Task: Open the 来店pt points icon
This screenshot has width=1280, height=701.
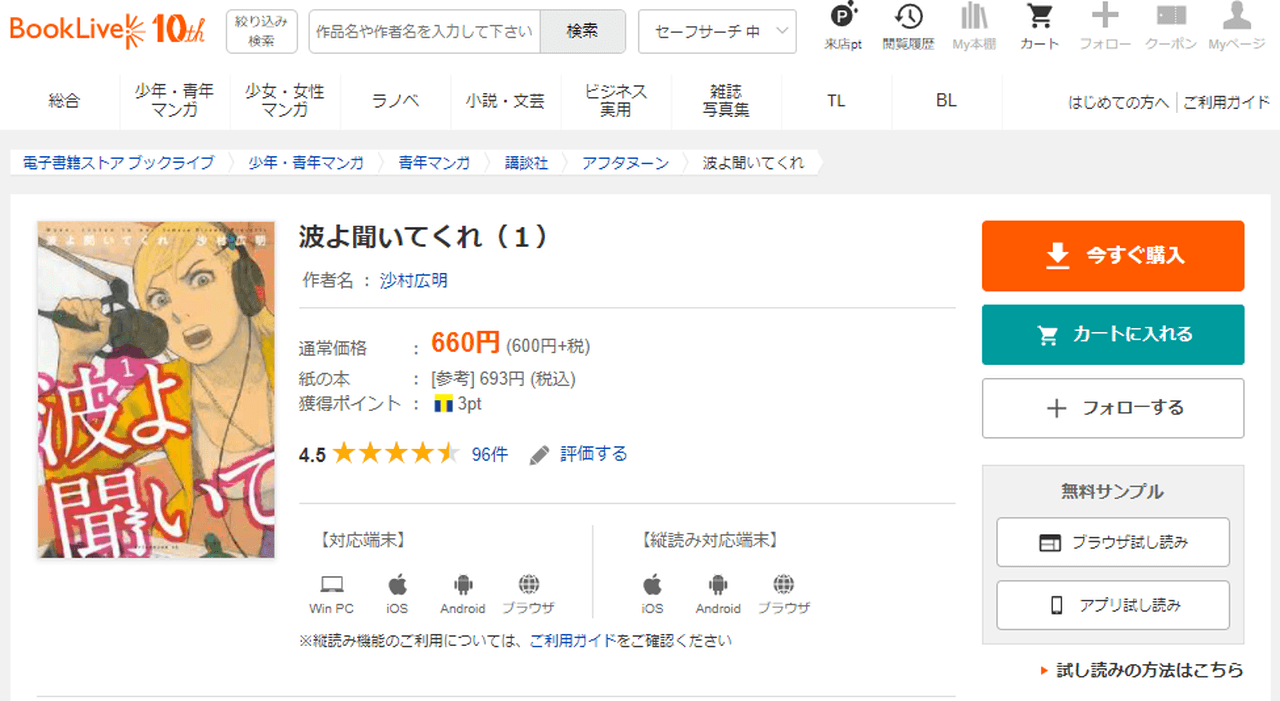Action: point(843,18)
